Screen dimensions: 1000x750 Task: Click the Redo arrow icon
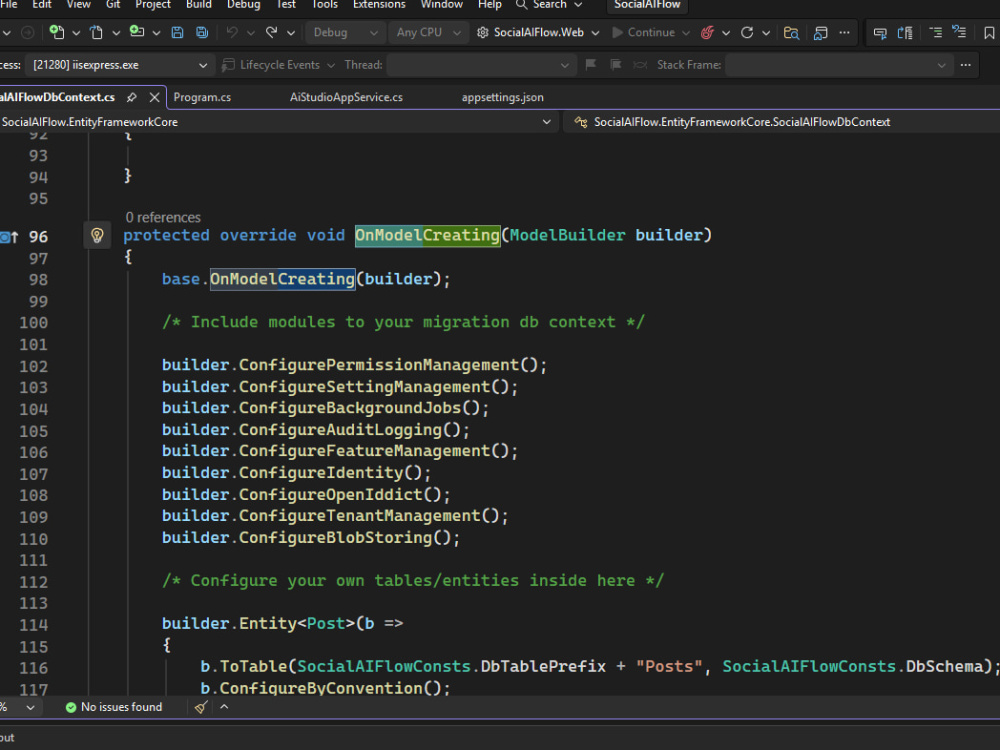(x=272, y=33)
